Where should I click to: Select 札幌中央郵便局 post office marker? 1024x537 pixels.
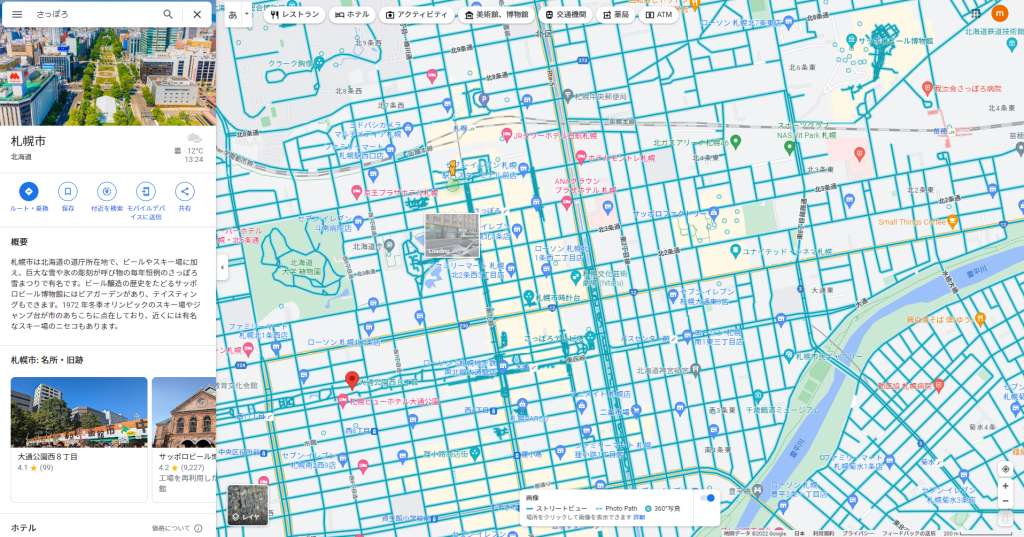coord(568,95)
